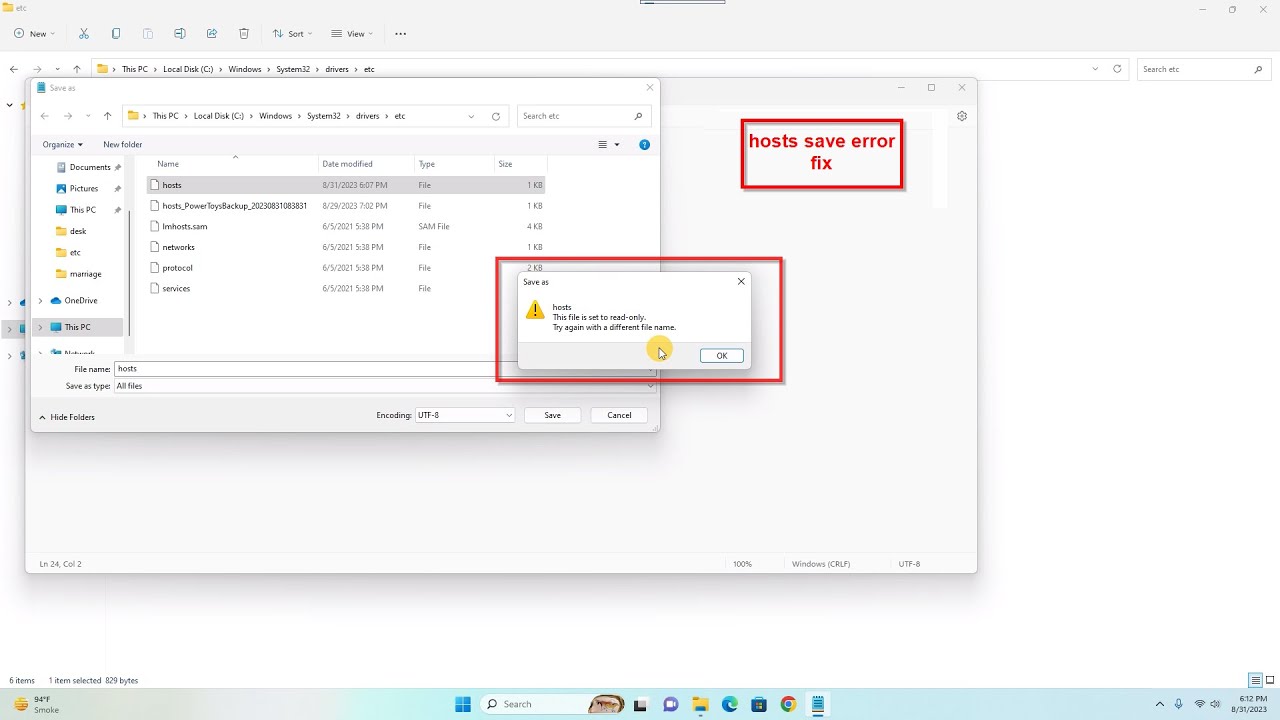Open the See more ellipsis in File Explorer toolbar
1280x720 pixels.
pyautogui.click(x=401, y=33)
